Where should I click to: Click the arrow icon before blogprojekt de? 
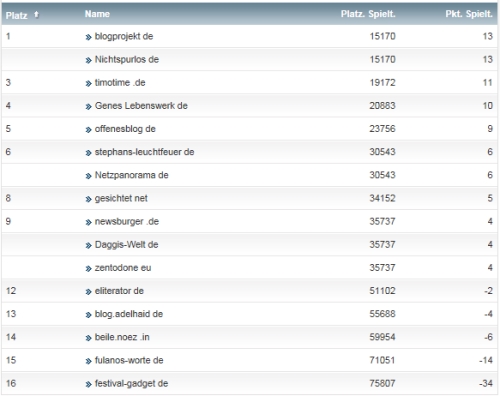(x=88, y=37)
